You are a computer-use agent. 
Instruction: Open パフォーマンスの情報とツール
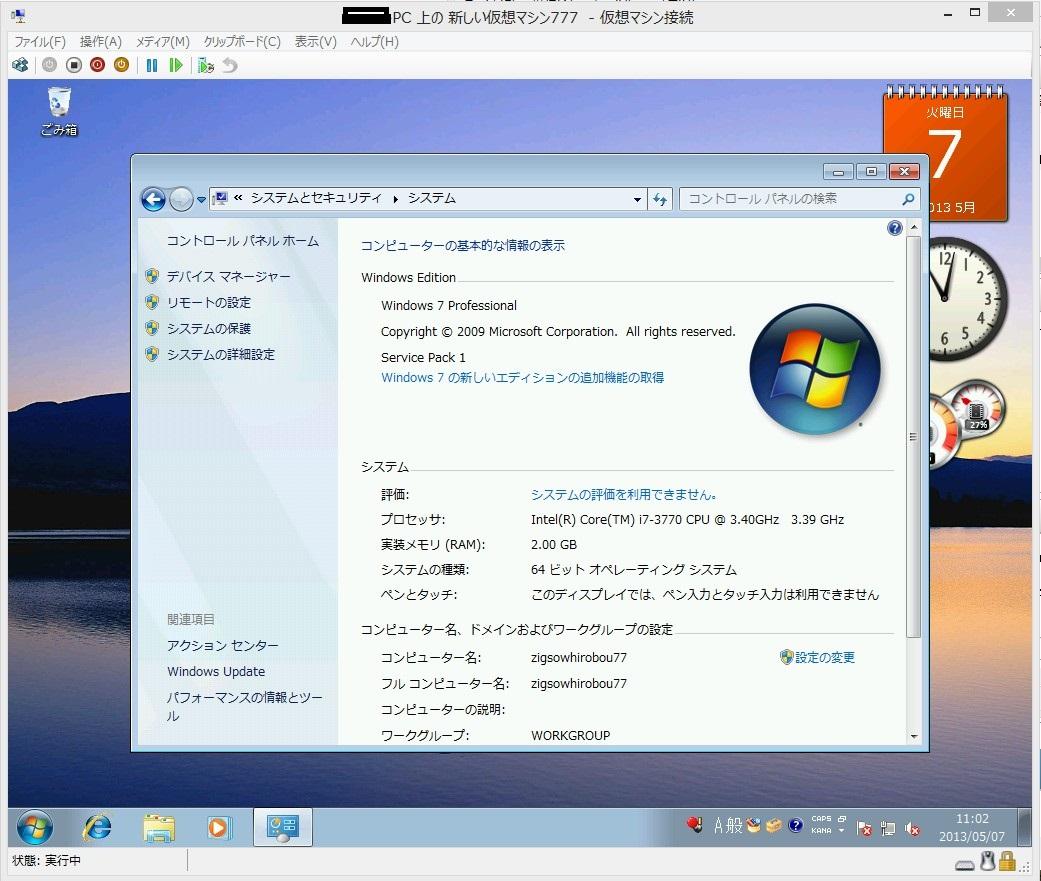pyautogui.click(x=244, y=706)
